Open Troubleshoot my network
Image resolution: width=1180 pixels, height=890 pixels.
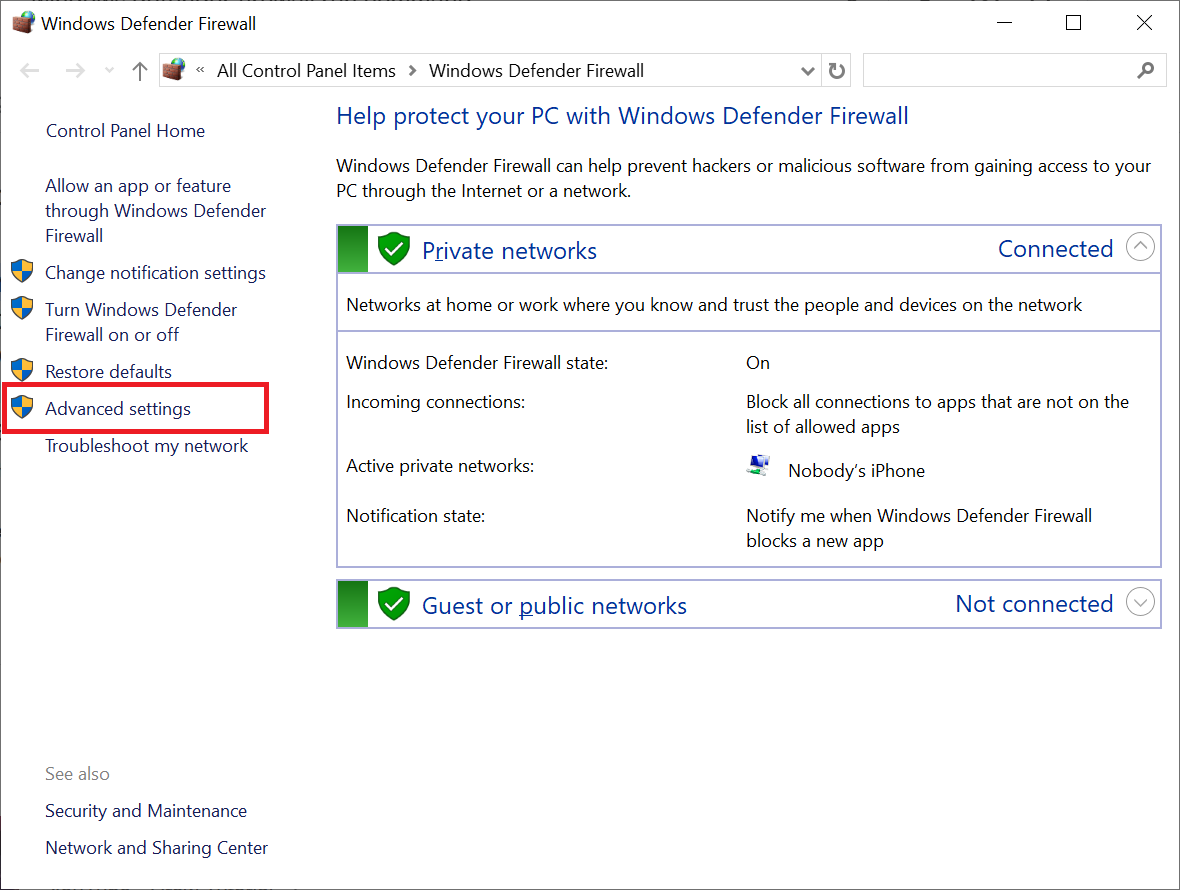tap(147, 445)
